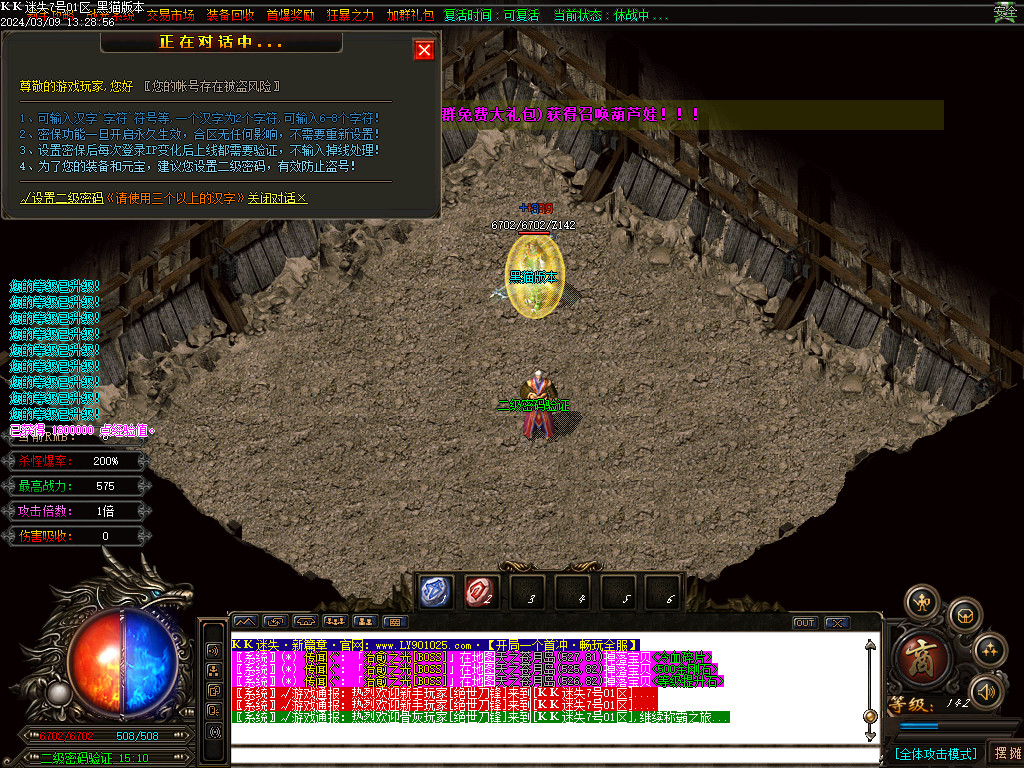This screenshot has height=768, width=1024.
Task: Click the 关闭对话 link
Action: click(277, 198)
